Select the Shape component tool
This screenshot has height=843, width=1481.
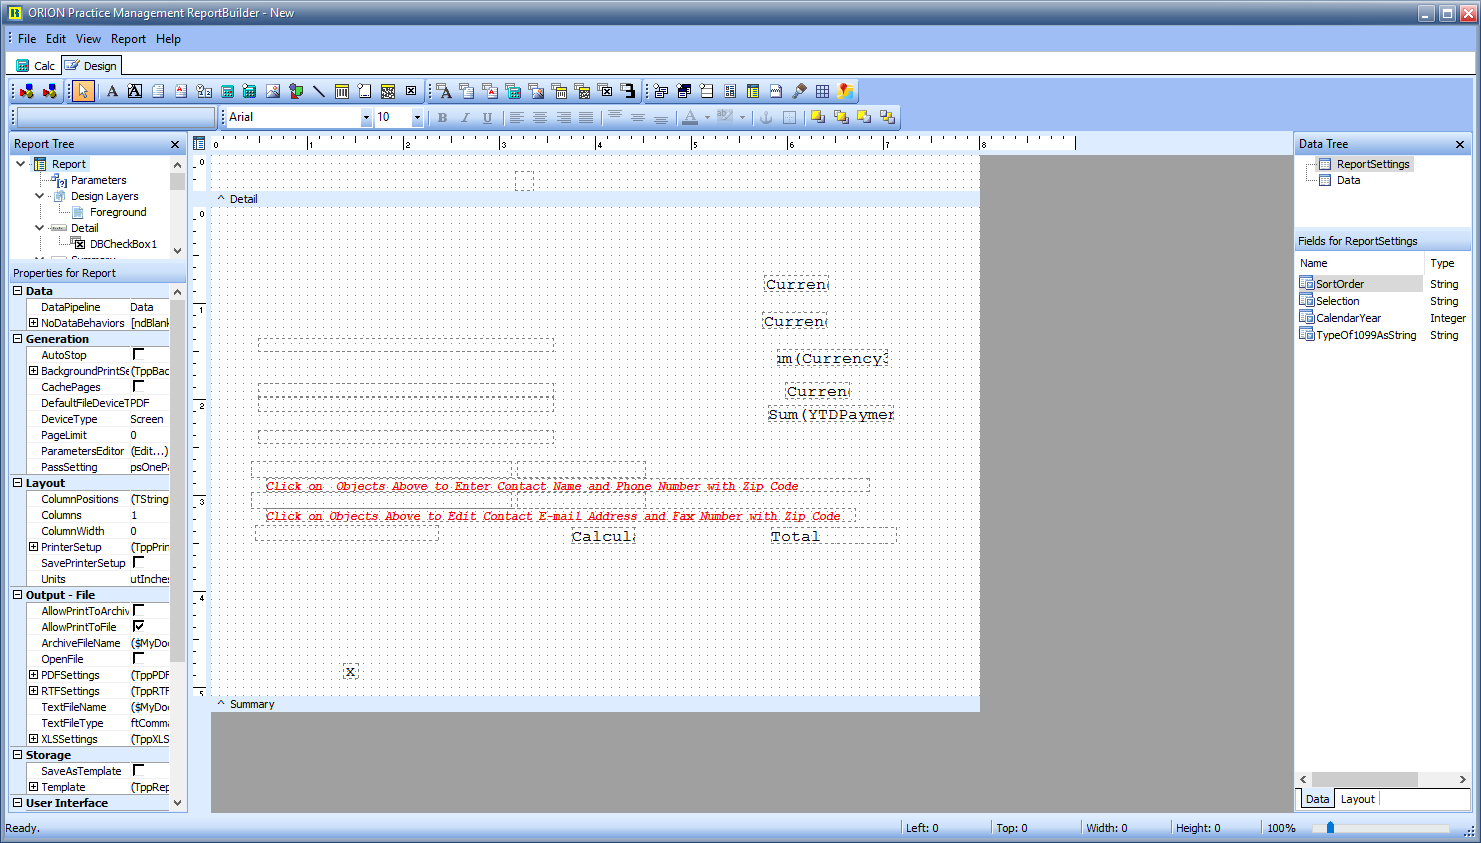296,91
